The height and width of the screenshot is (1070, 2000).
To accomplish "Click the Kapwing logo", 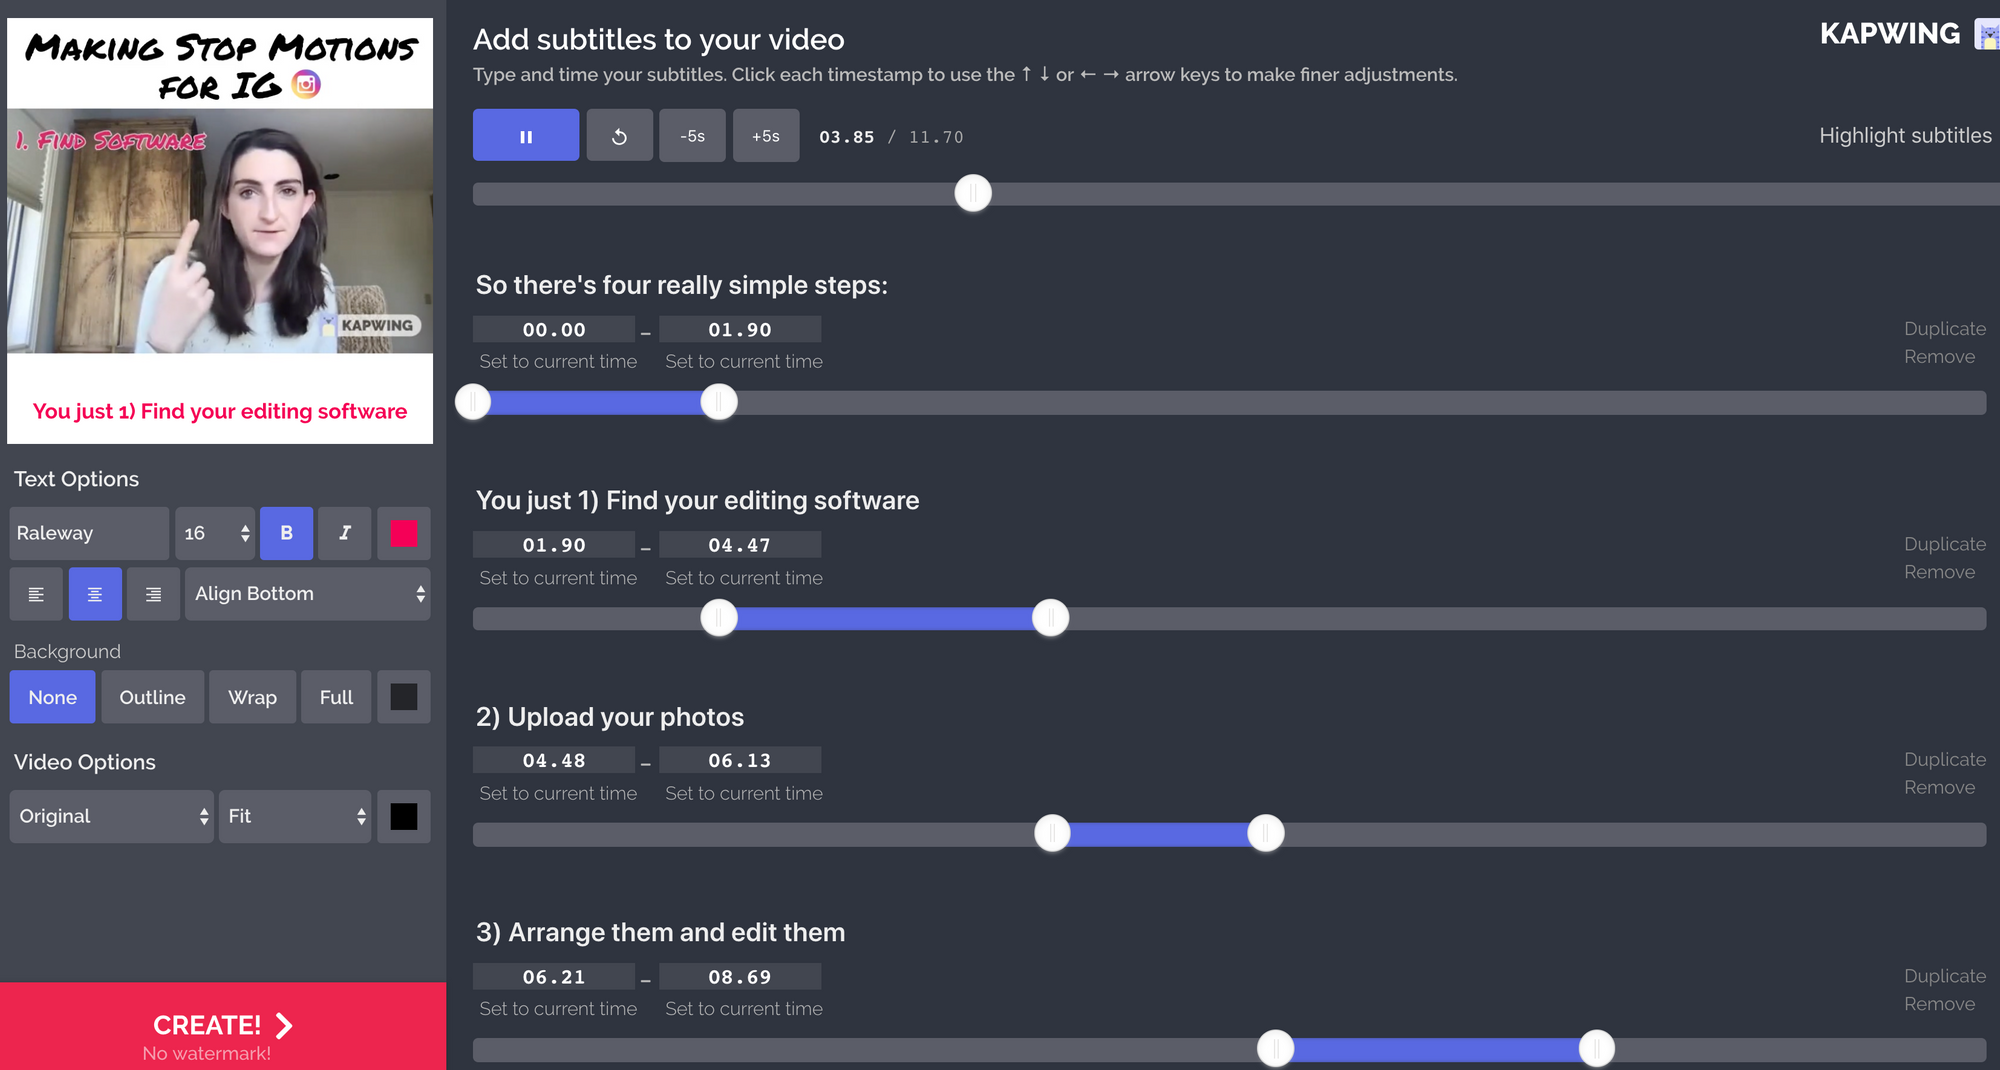I will pos(1889,34).
